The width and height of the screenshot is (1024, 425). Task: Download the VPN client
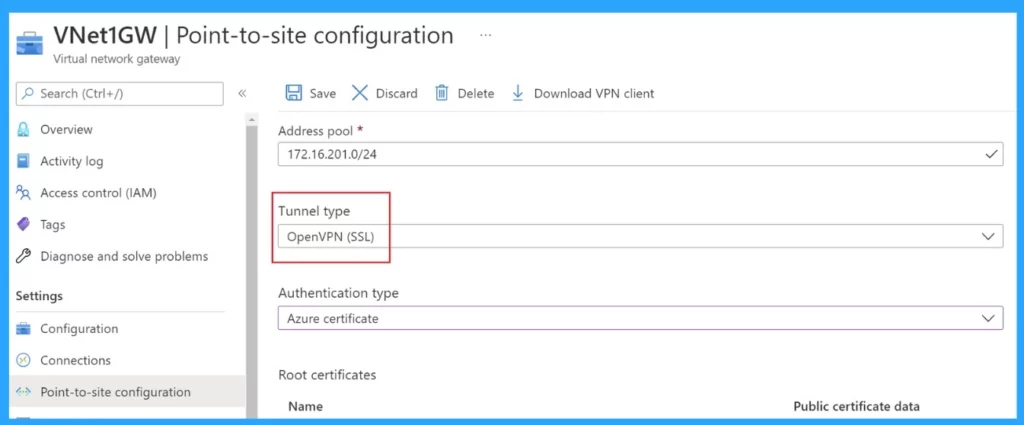[583, 93]
